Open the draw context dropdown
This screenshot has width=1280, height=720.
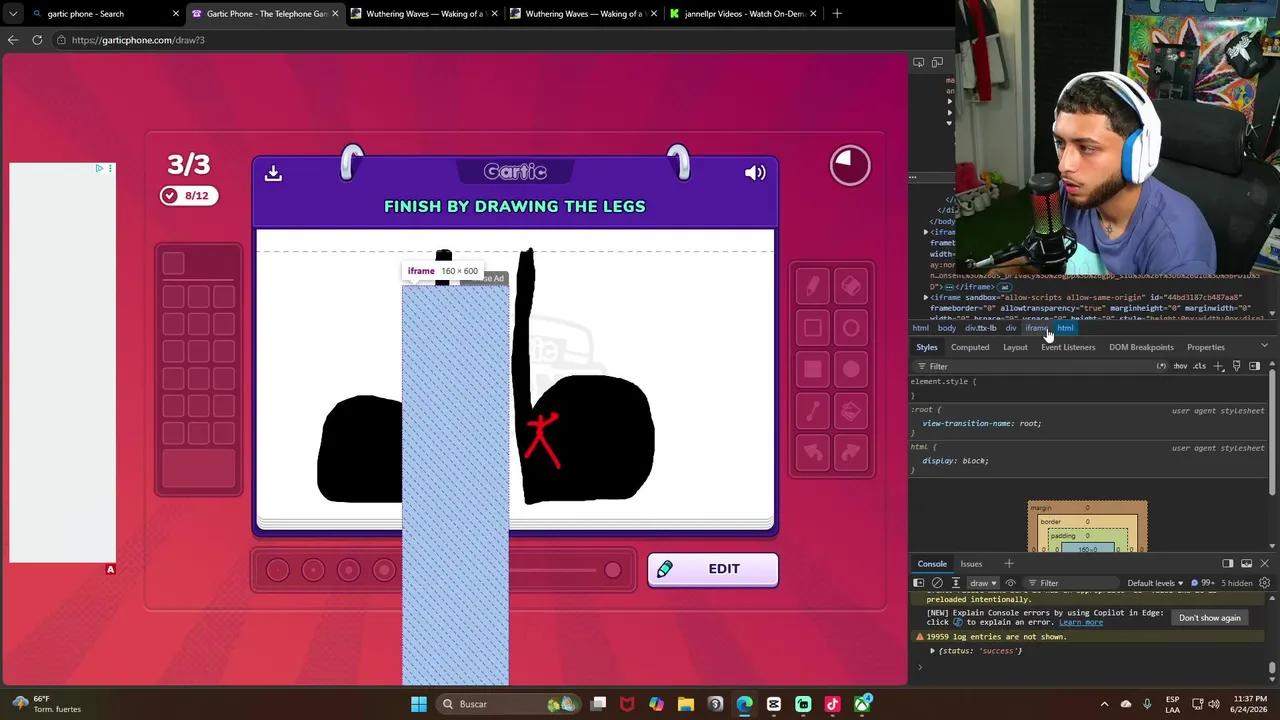click(x=983, y=583)
